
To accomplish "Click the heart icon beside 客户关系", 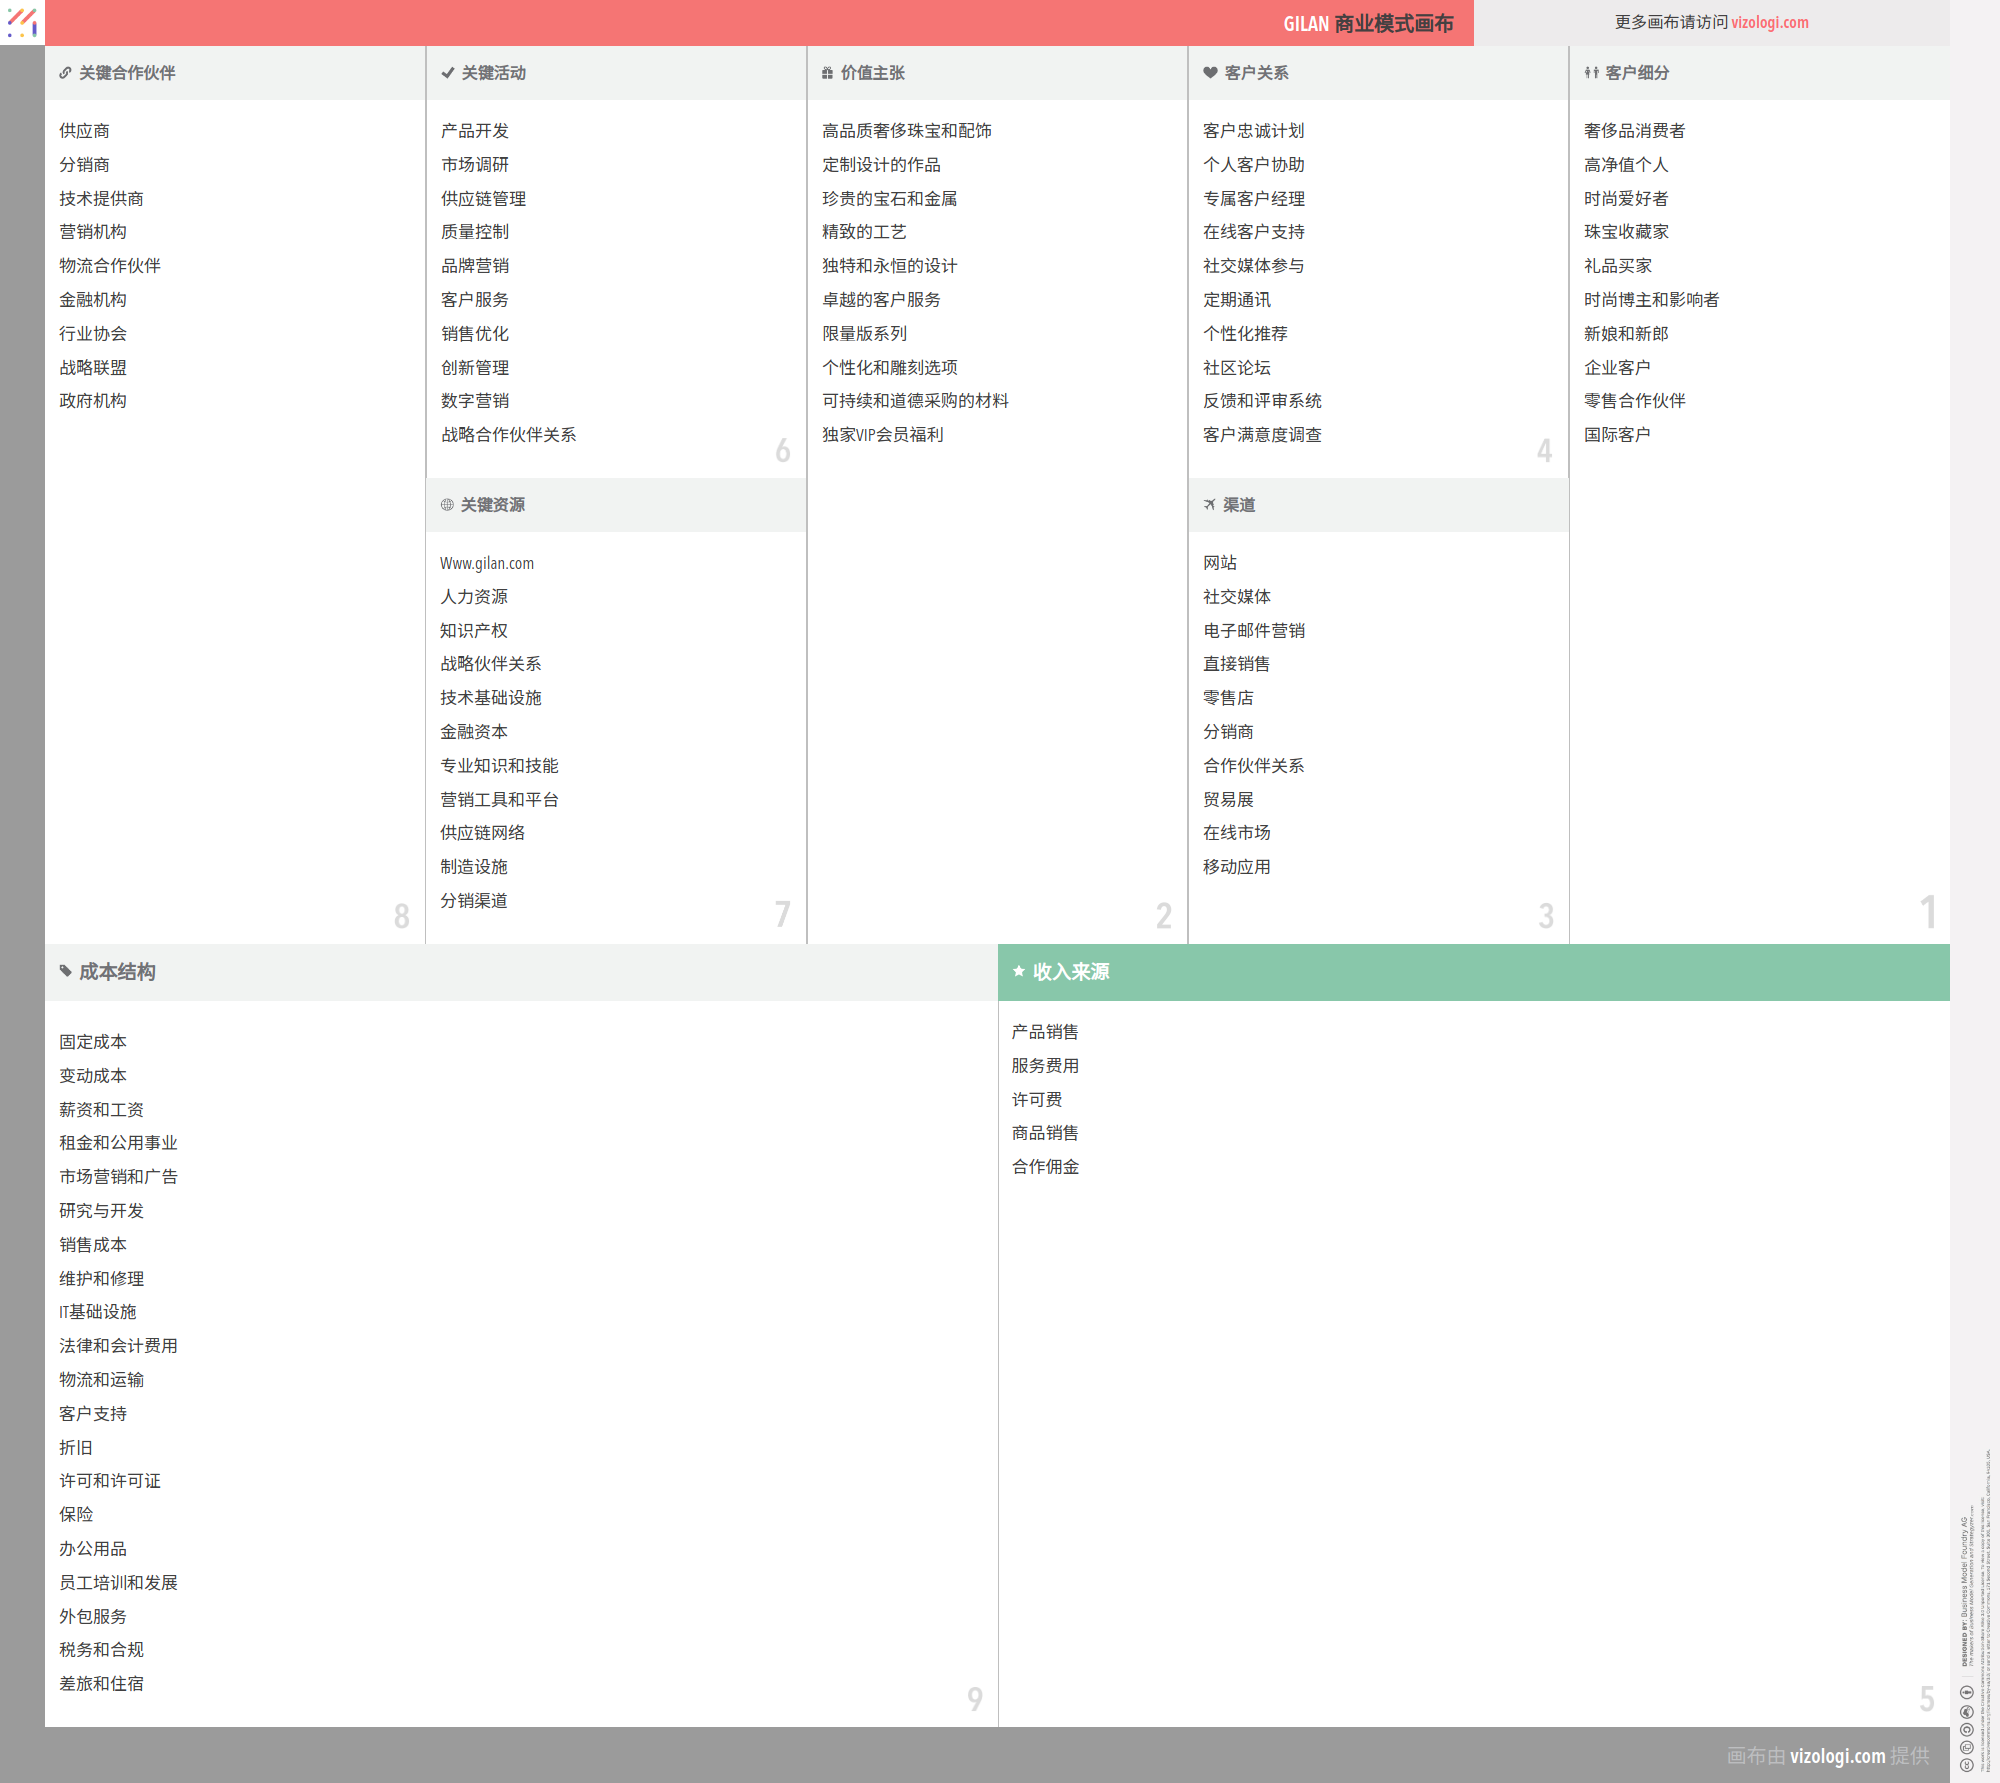I will pos(1210,73).
